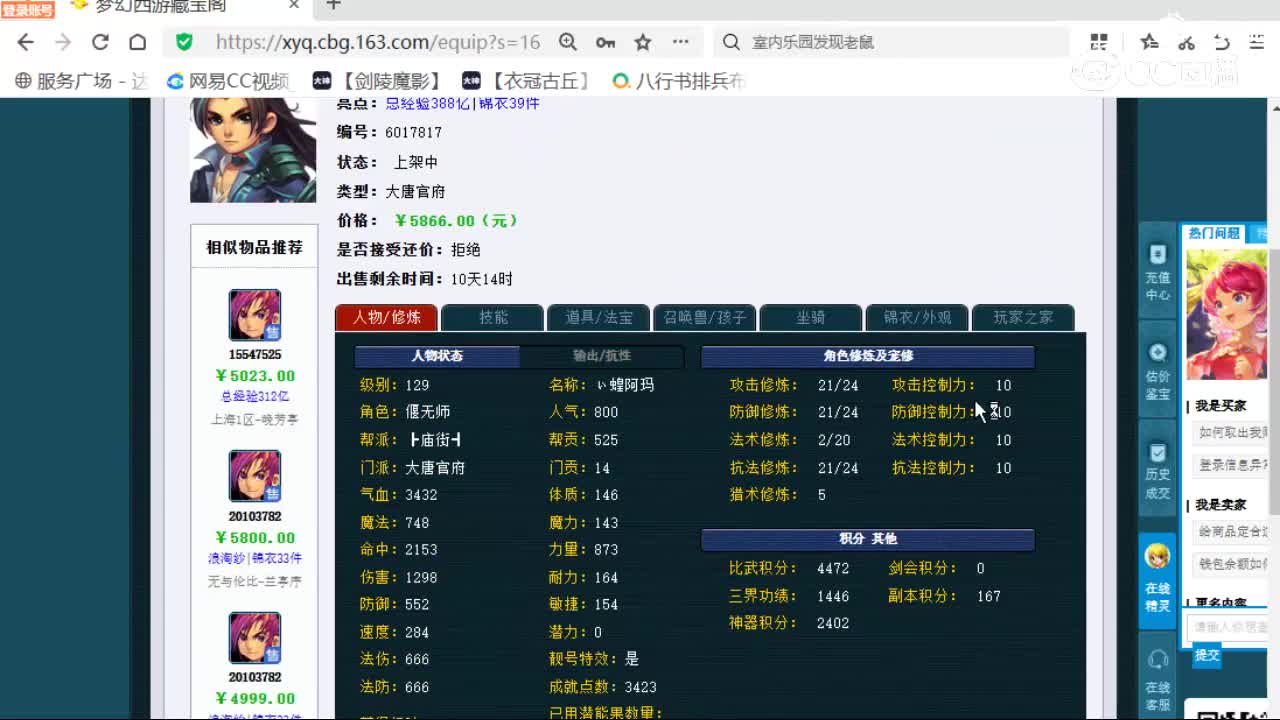Image resolution: width=1280 pixels, height=720 pixels.
Task: Switch to the 坐骑 tab
Action: (x=810, y=317)
